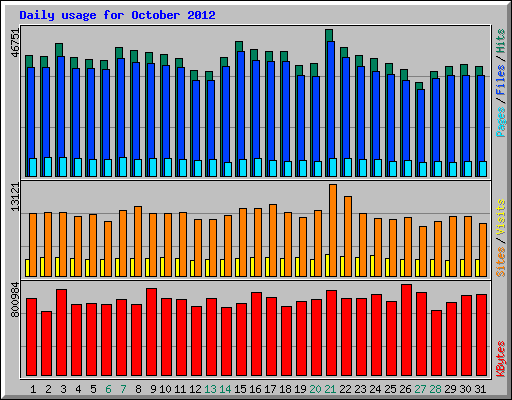Select day label 15 on the axis
Viewport: 512px width, 400px height.
(x=240, y=389)
